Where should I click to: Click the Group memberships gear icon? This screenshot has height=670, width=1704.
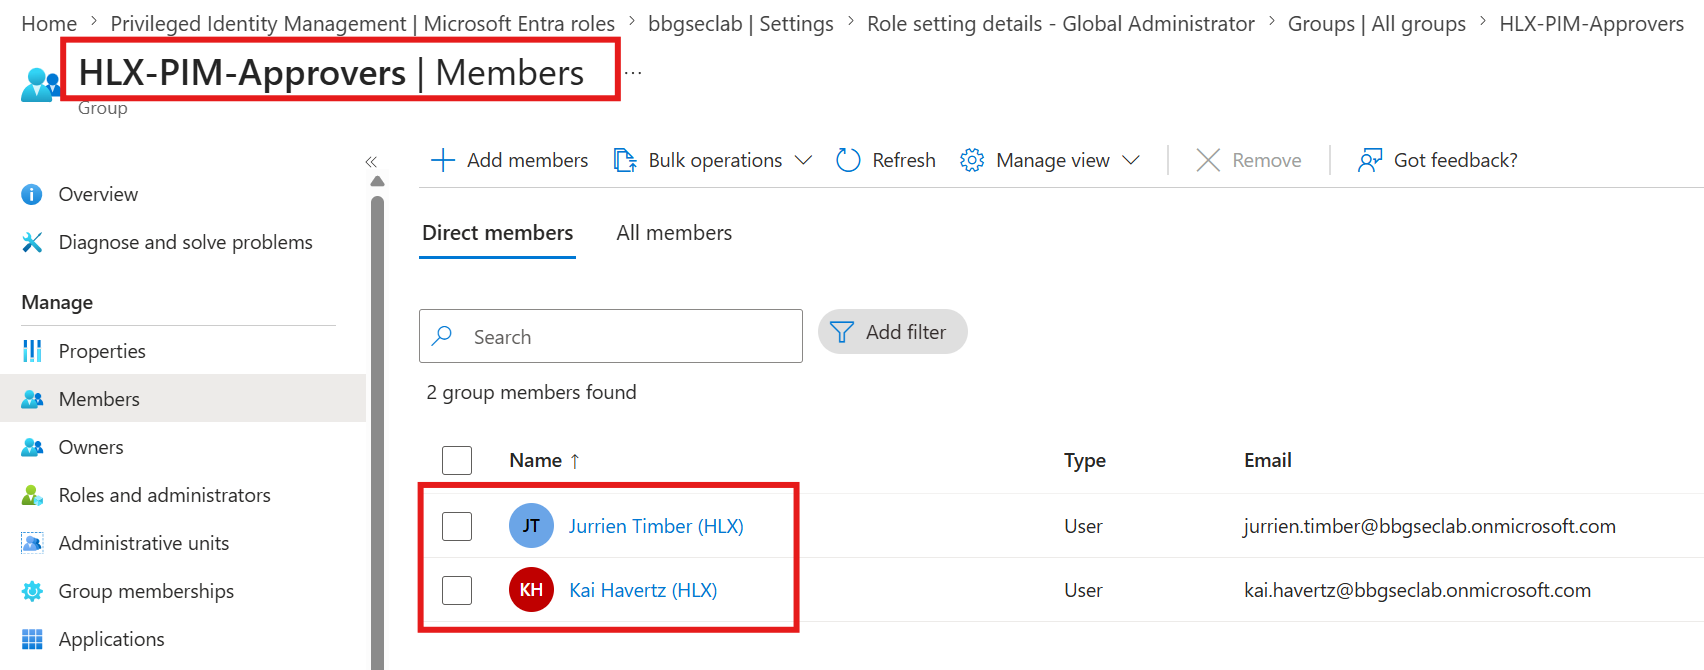(x=32, y=591)
